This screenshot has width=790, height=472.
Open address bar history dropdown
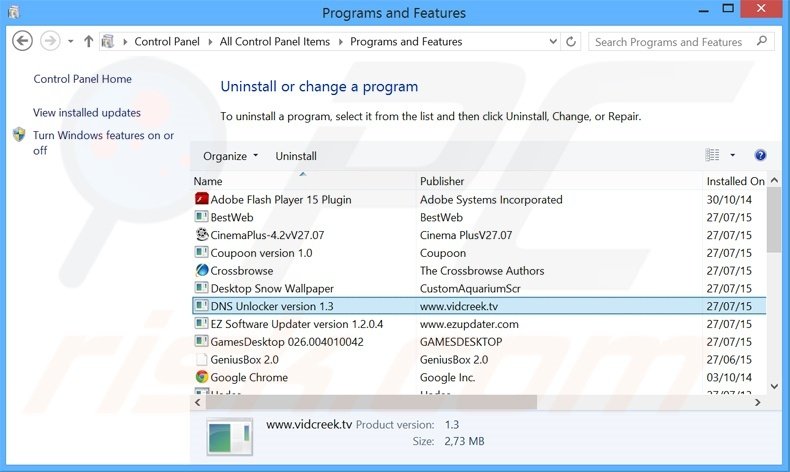(x=553, y=41)
